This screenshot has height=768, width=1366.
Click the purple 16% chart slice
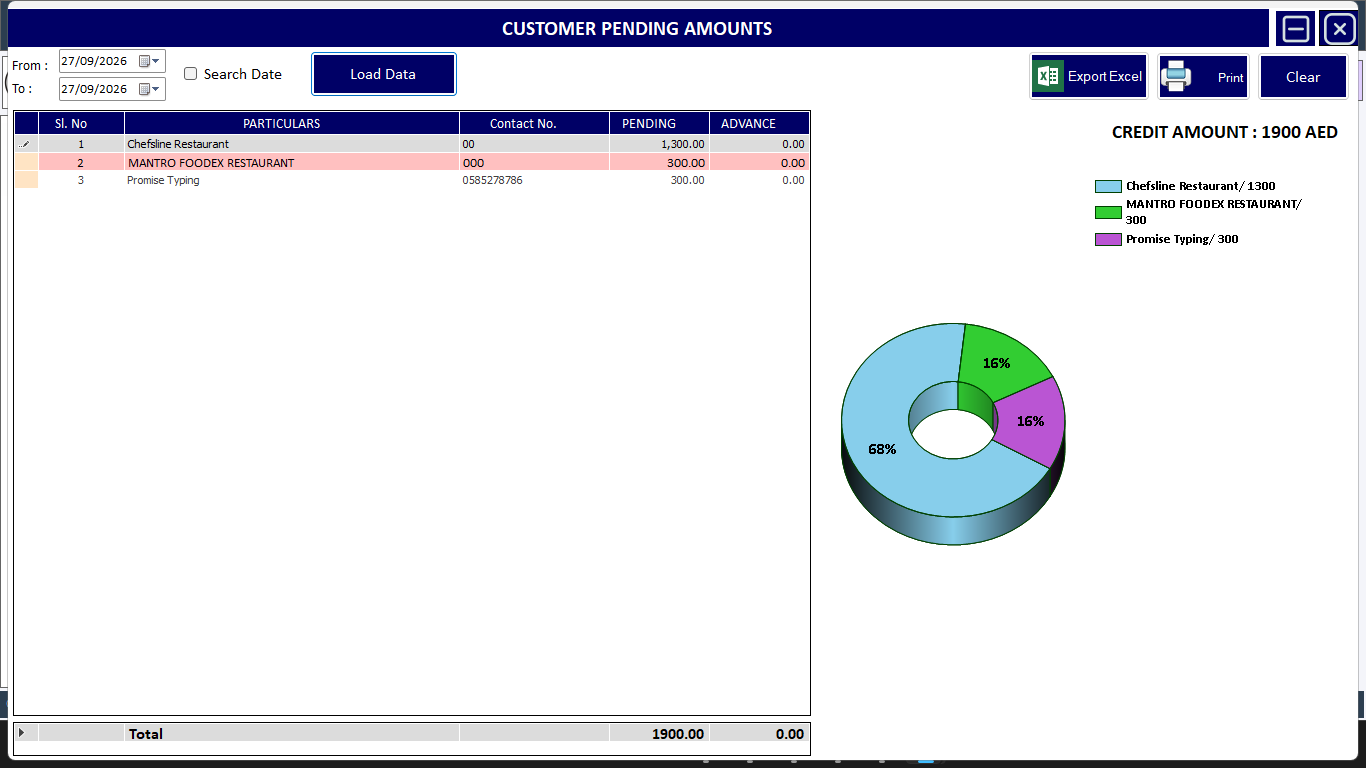(1032, 421)
